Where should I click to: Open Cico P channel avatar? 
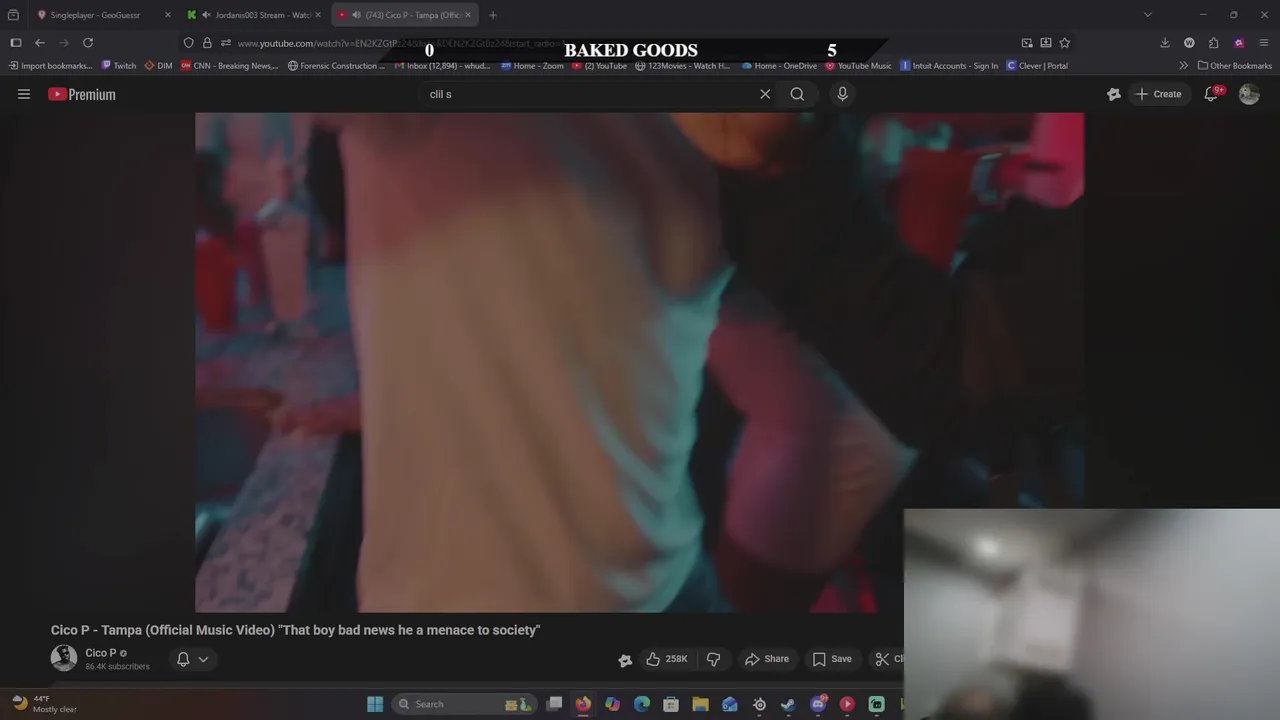tap(64, 658)
